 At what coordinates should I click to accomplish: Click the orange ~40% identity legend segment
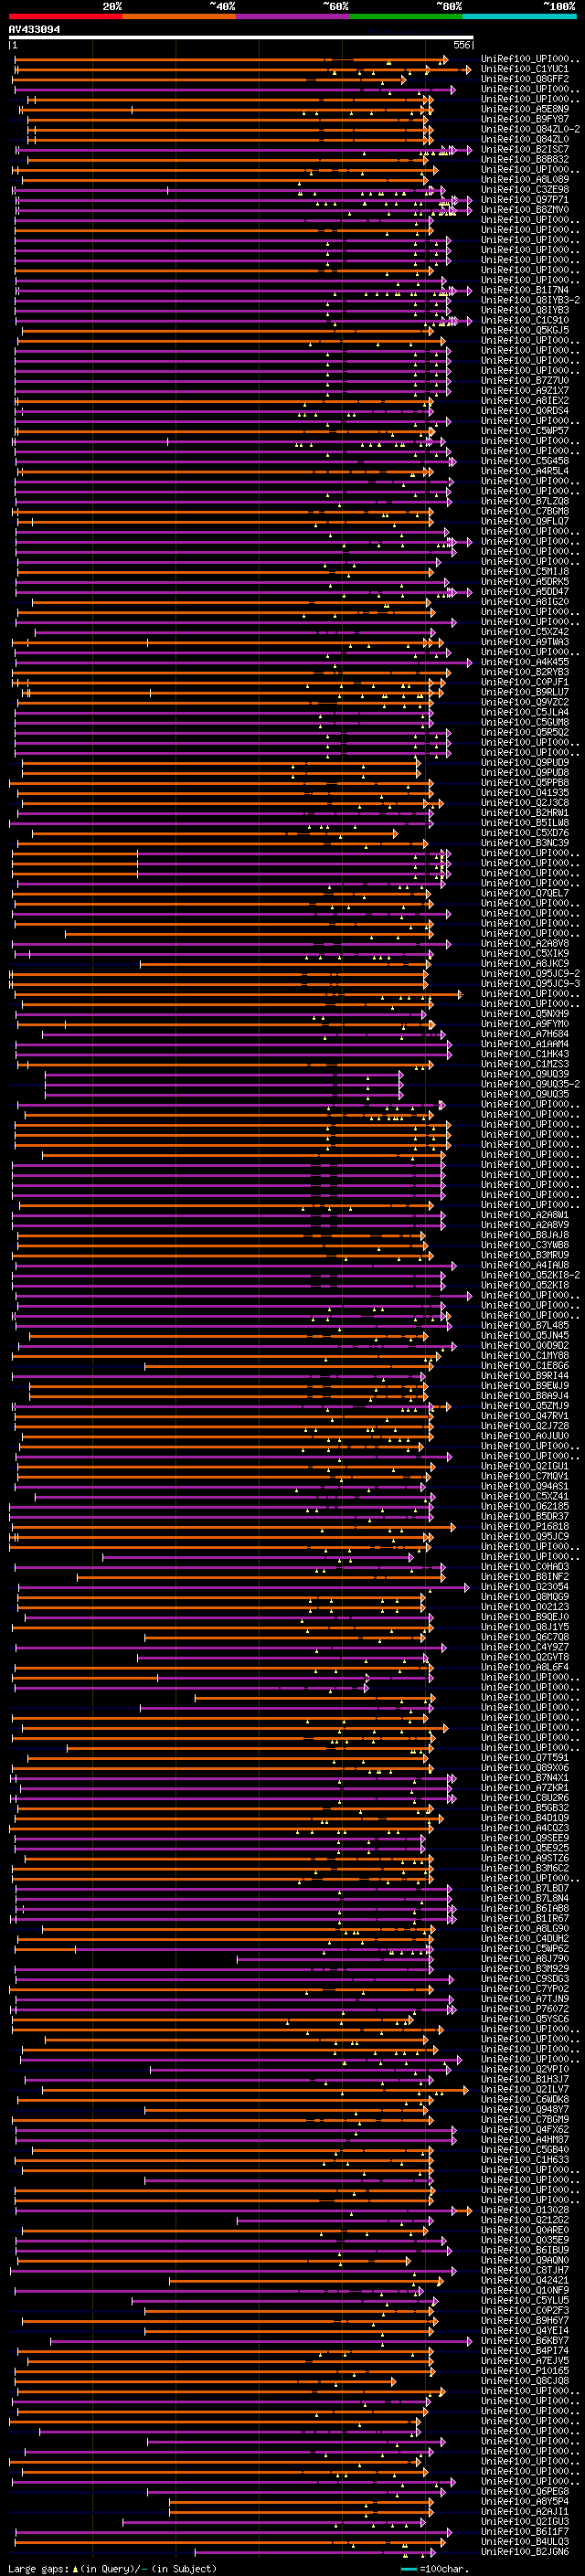coord(179,16)
